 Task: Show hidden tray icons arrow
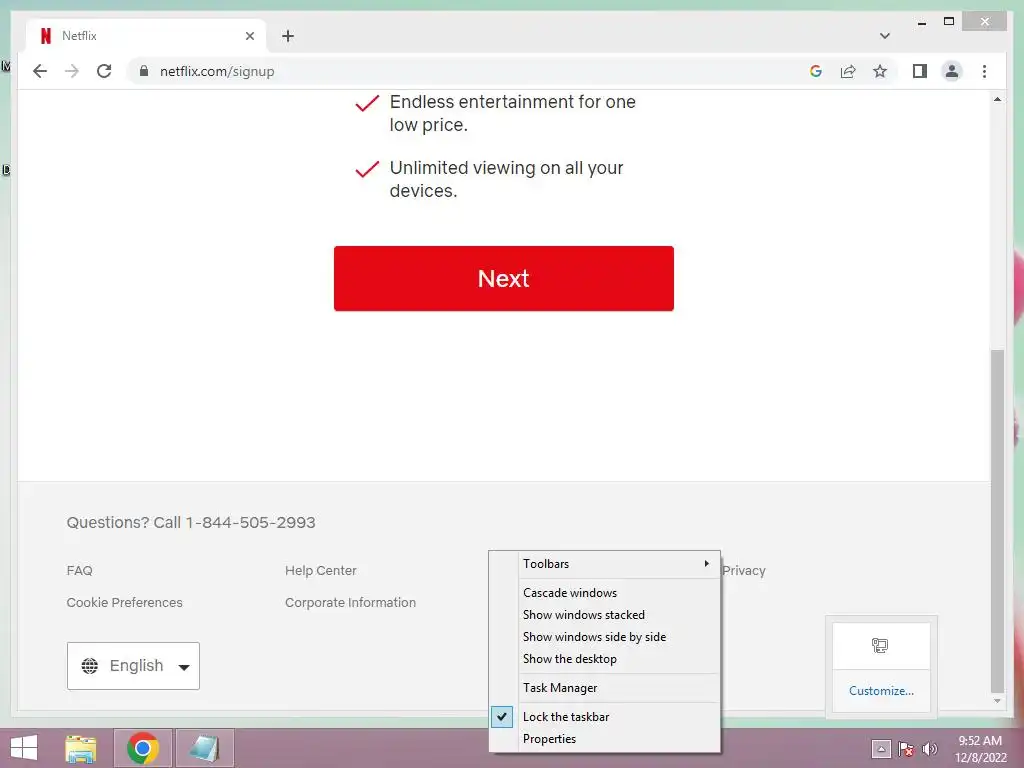tap(880, 748)
